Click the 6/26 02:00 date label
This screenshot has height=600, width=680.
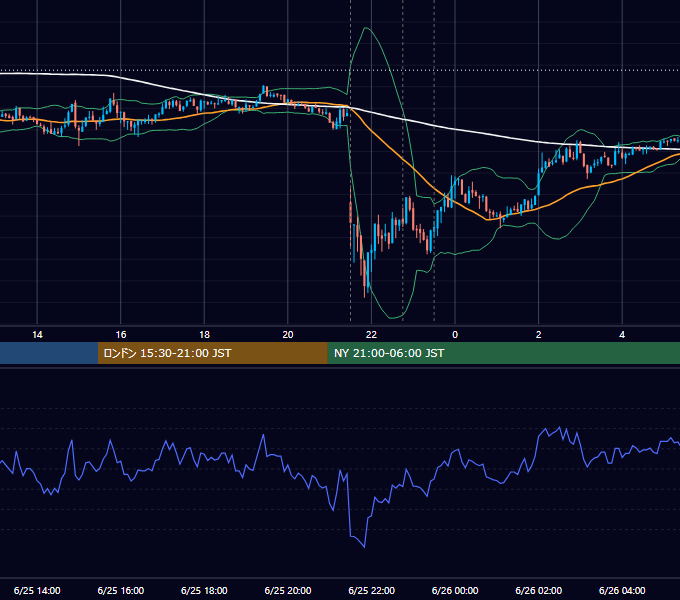click(x=539, y=590)
